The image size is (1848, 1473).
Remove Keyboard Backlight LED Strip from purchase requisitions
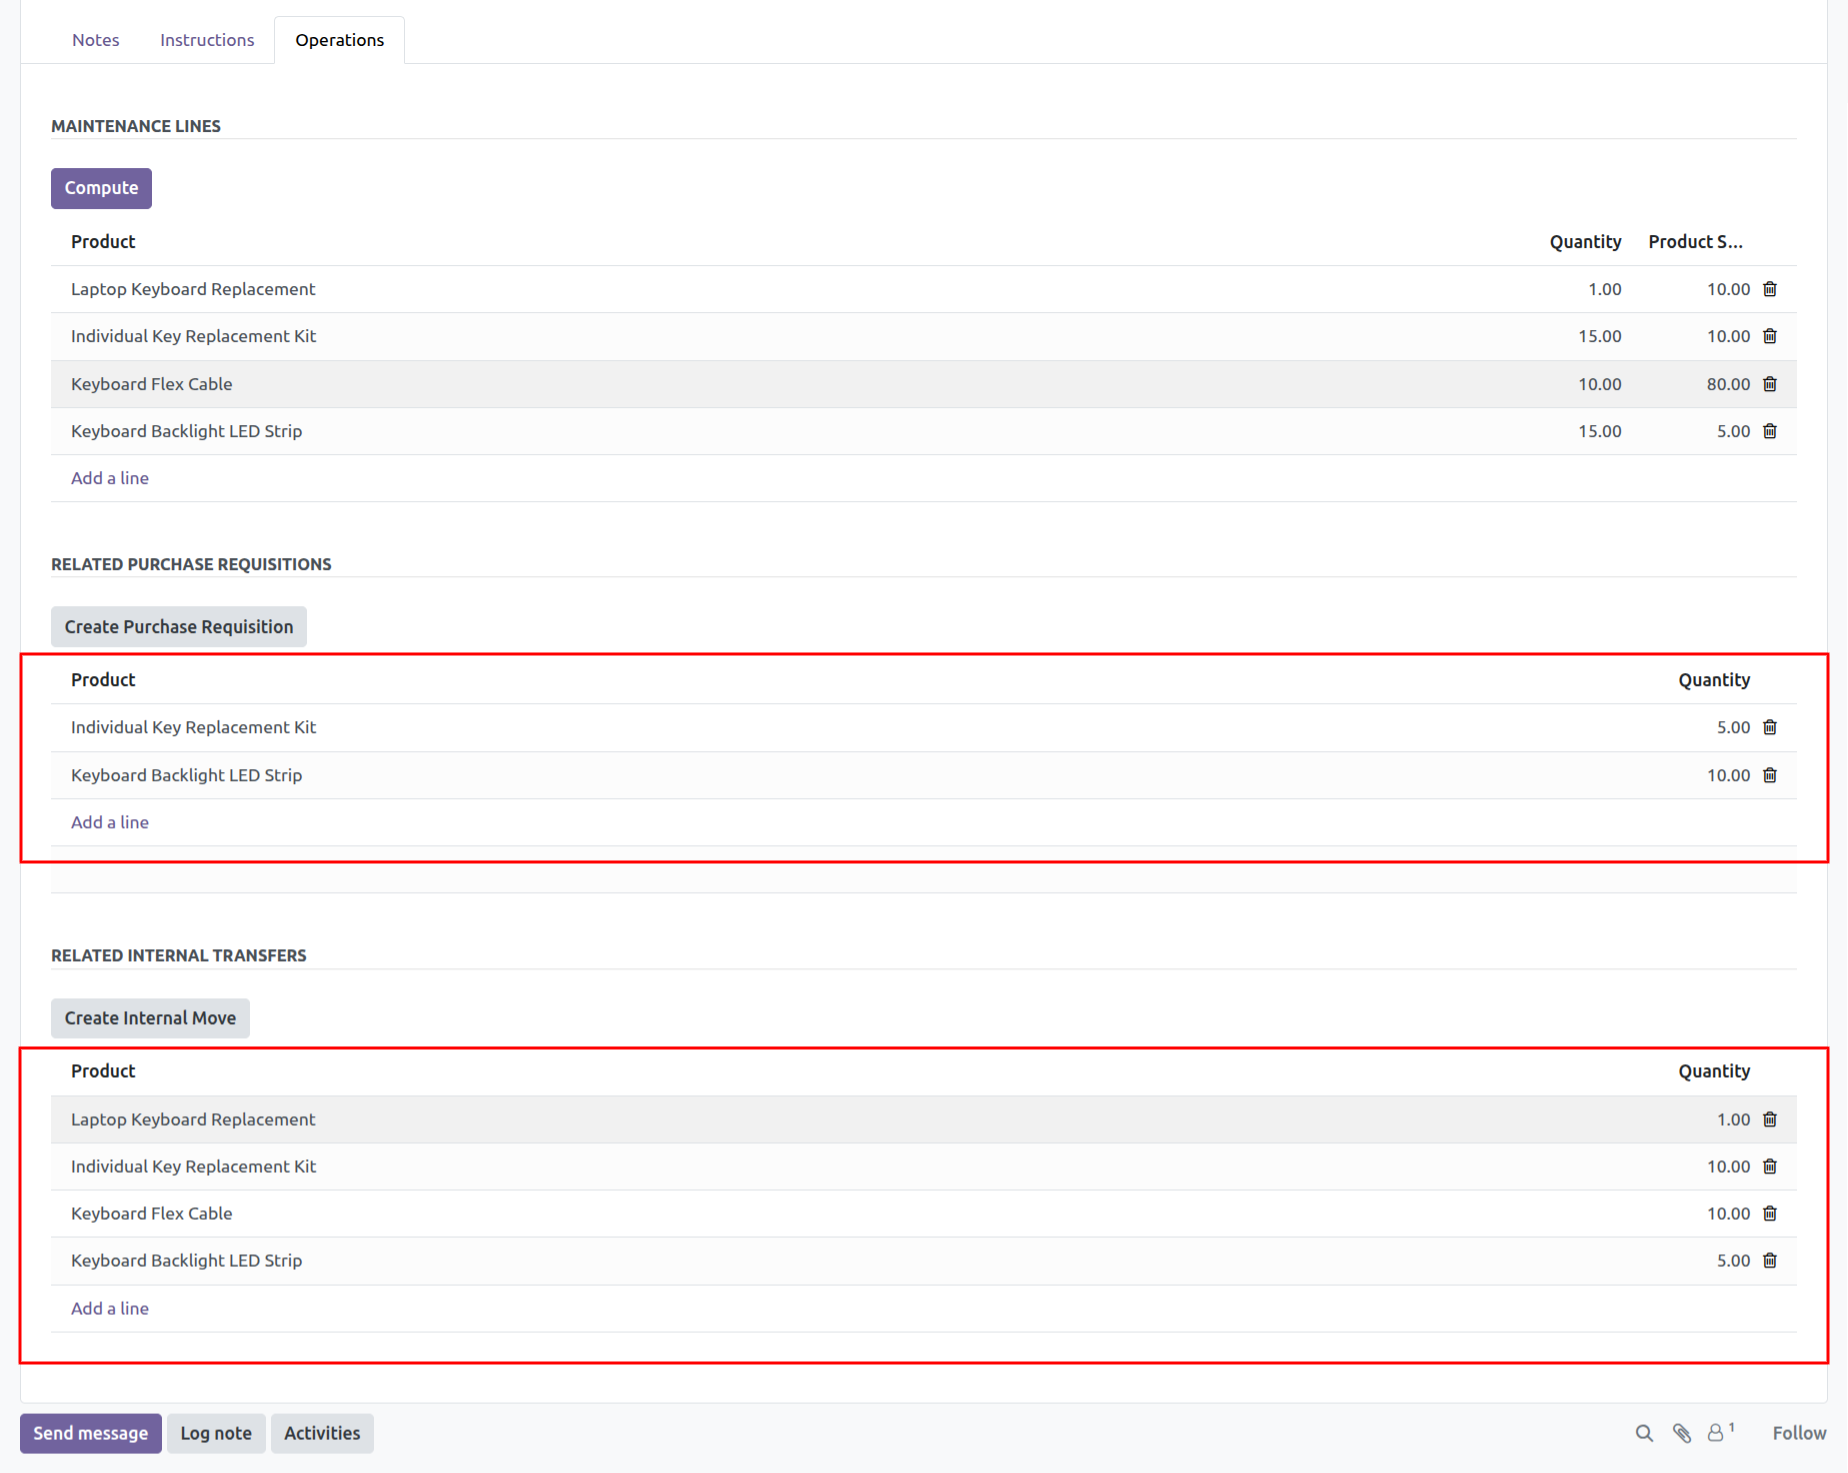point(1769,775)
